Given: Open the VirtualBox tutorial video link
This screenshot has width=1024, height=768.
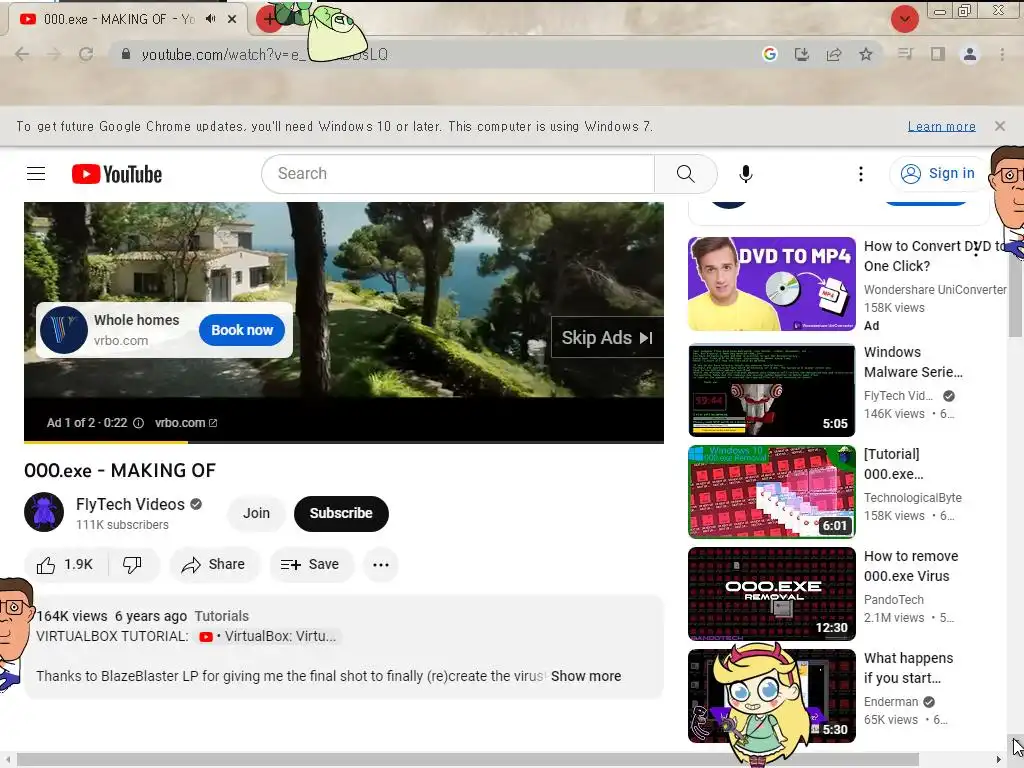Looking at the screenshot, I should coord(268,637).
